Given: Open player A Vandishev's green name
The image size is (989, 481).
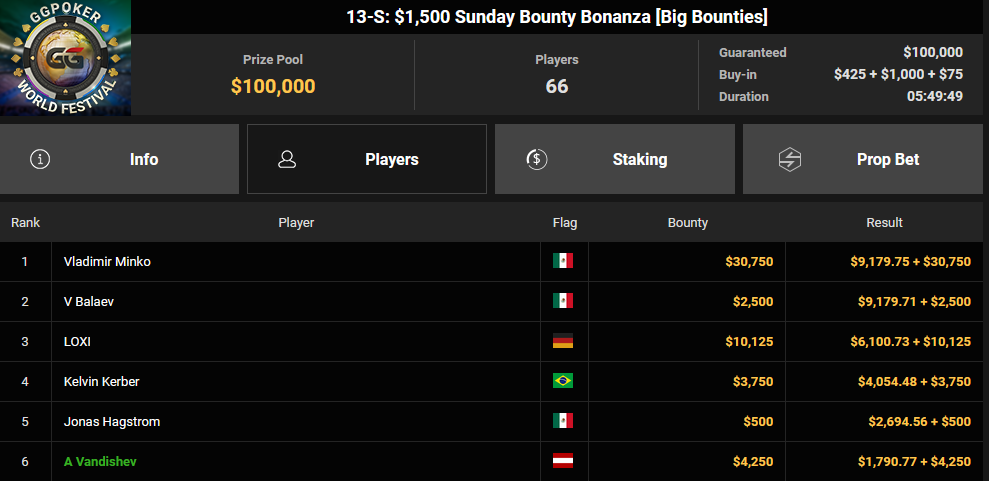Looking at the screenshot, I should [x=100, y=461].
